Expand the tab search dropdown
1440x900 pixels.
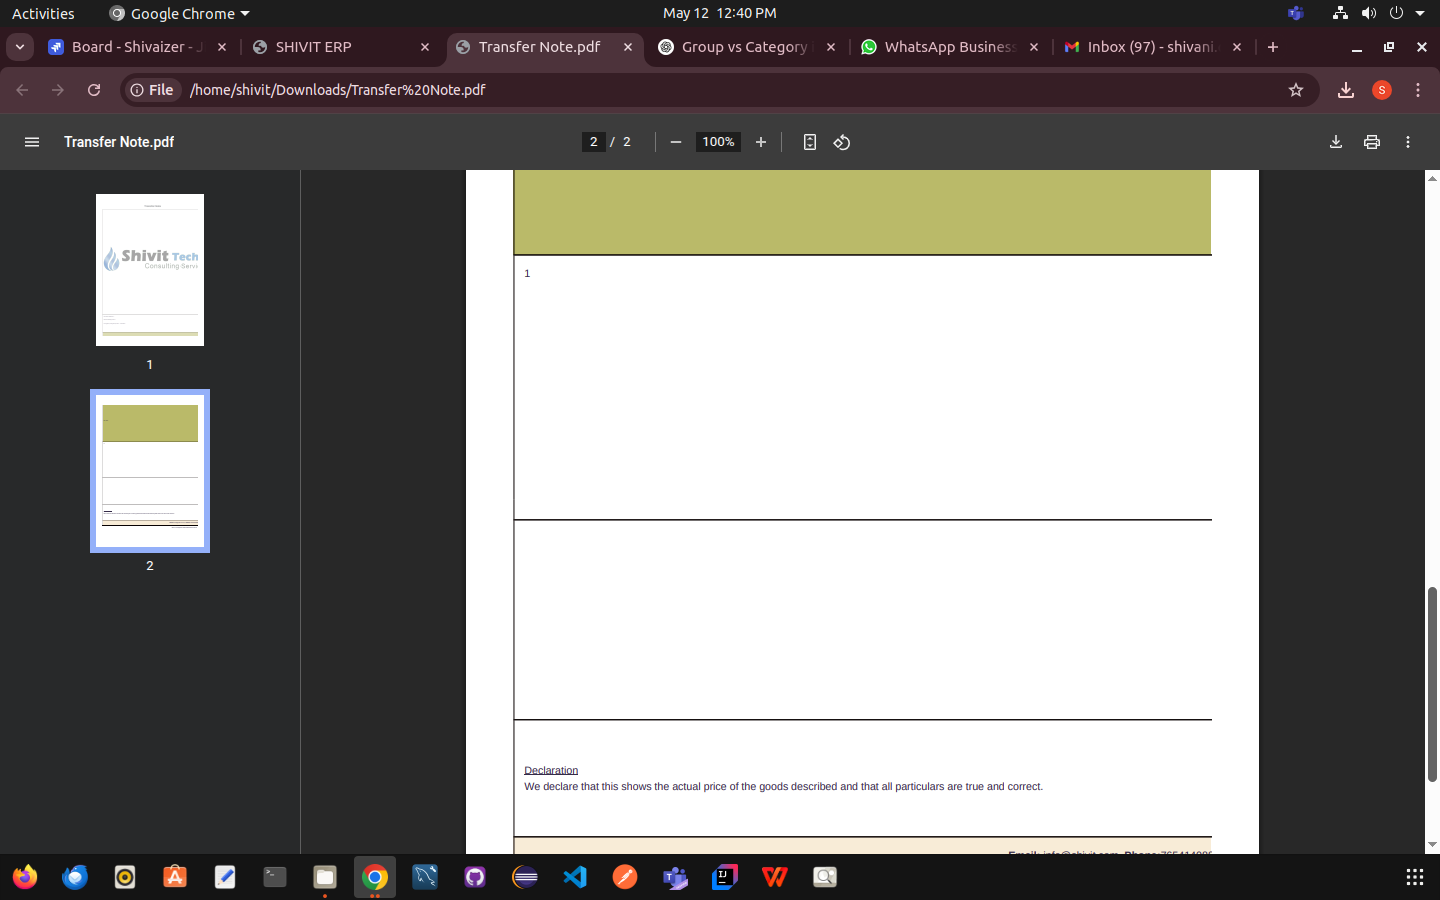coord(20,47)
